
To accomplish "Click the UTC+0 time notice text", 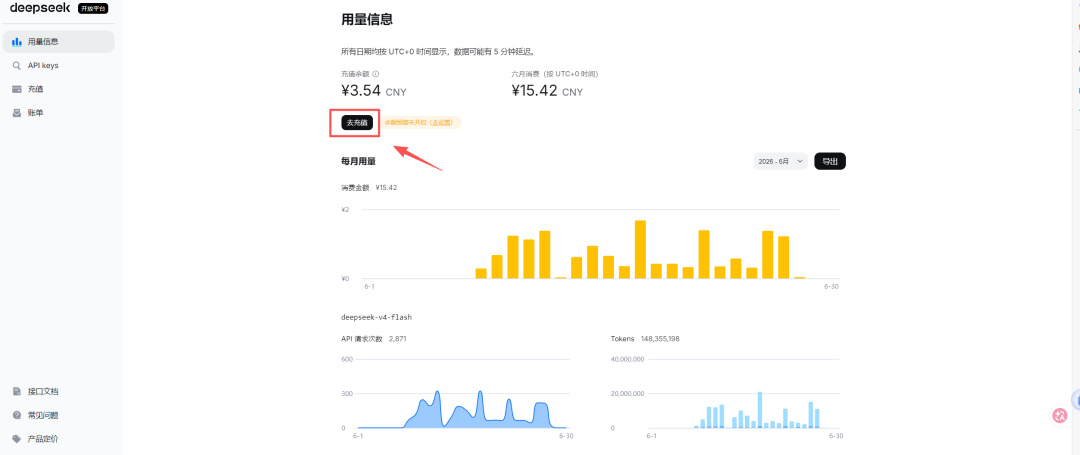I will coord(438,52).
